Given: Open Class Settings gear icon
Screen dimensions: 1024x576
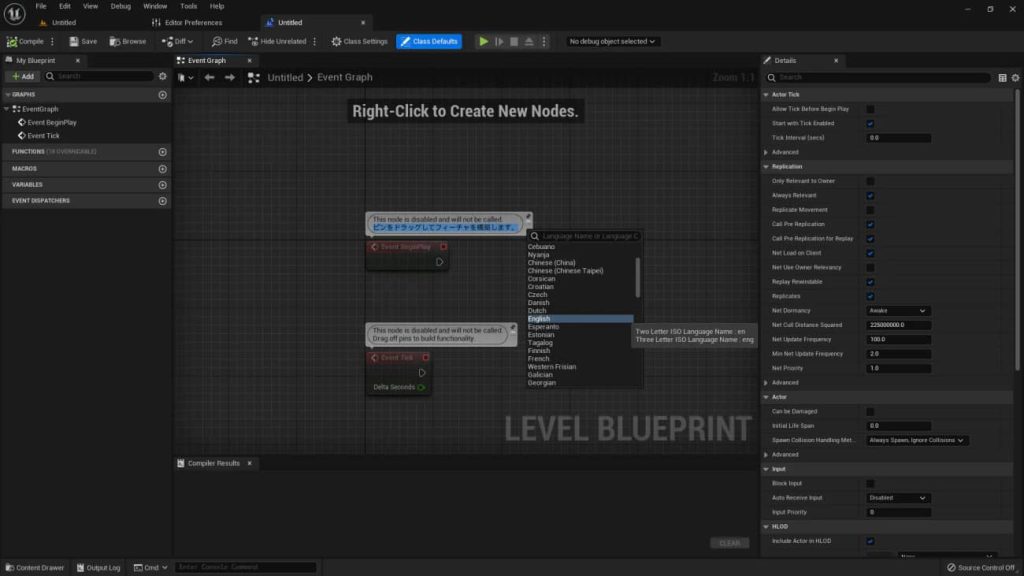Looking at the screenshot, I should [x=336, y=41].
